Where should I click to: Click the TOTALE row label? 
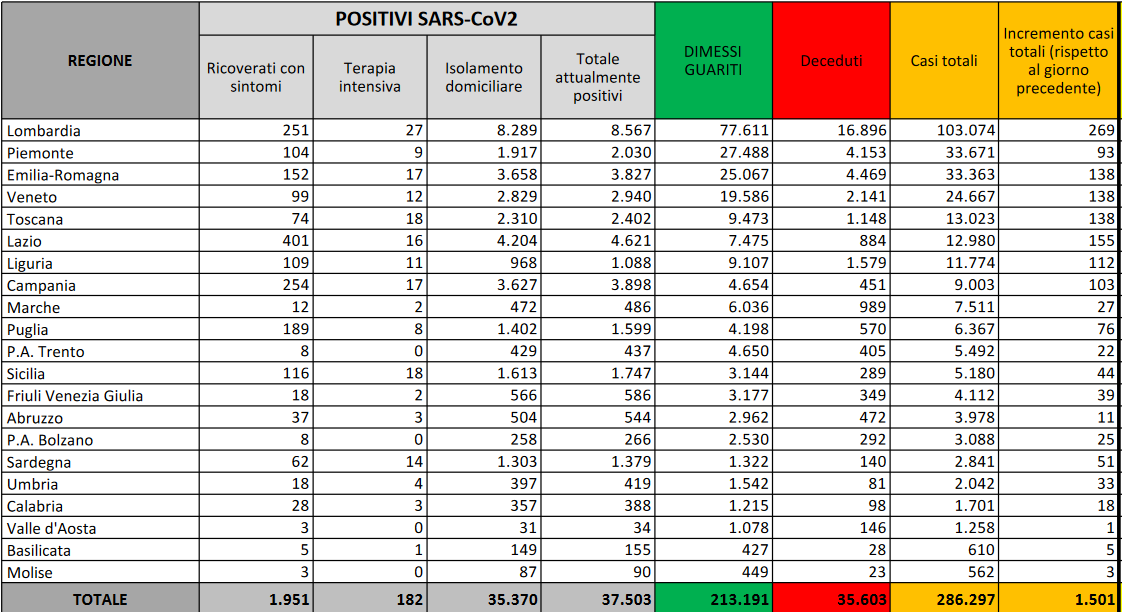coord(100,599)
